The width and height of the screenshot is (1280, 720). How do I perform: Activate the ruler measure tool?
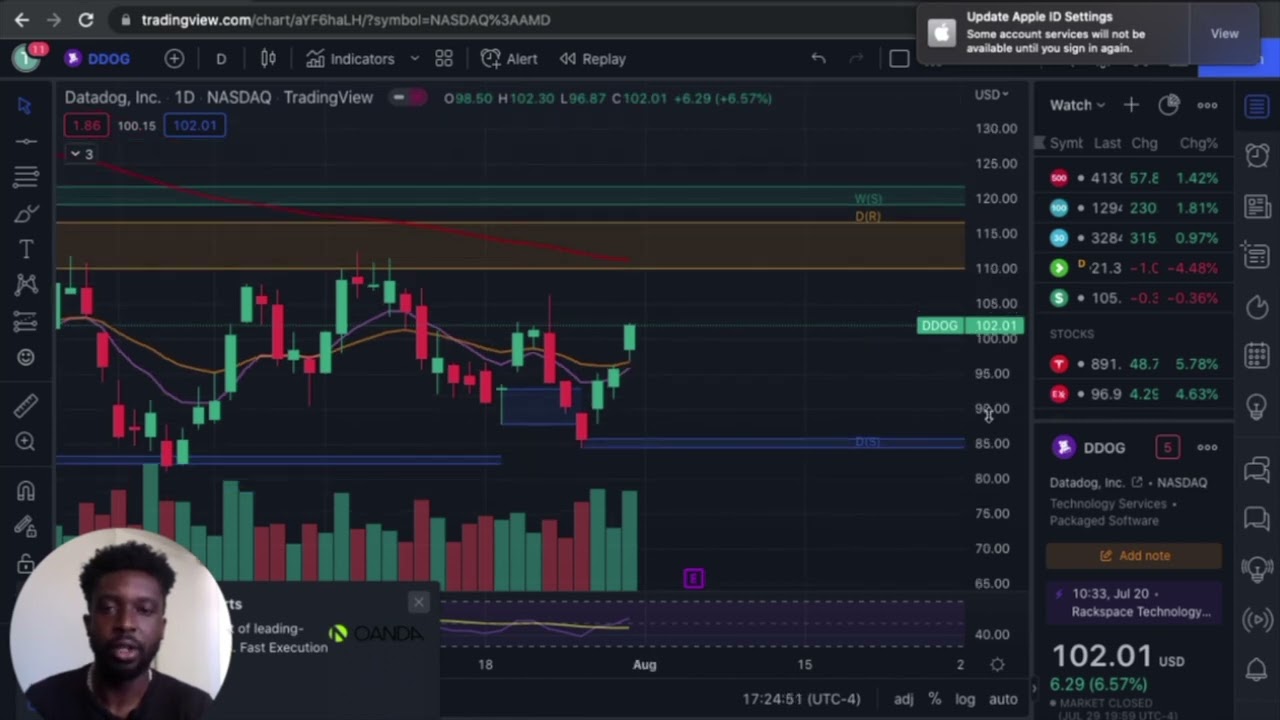pos(25,405)
